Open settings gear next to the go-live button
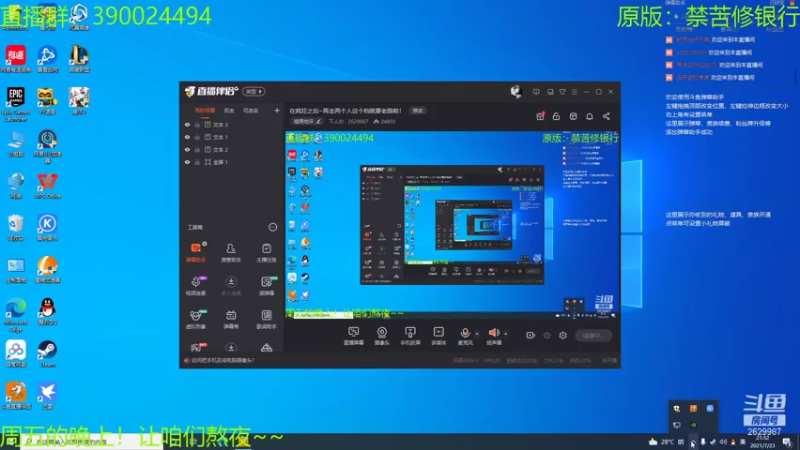800x450 pixels. coord(563,335)
